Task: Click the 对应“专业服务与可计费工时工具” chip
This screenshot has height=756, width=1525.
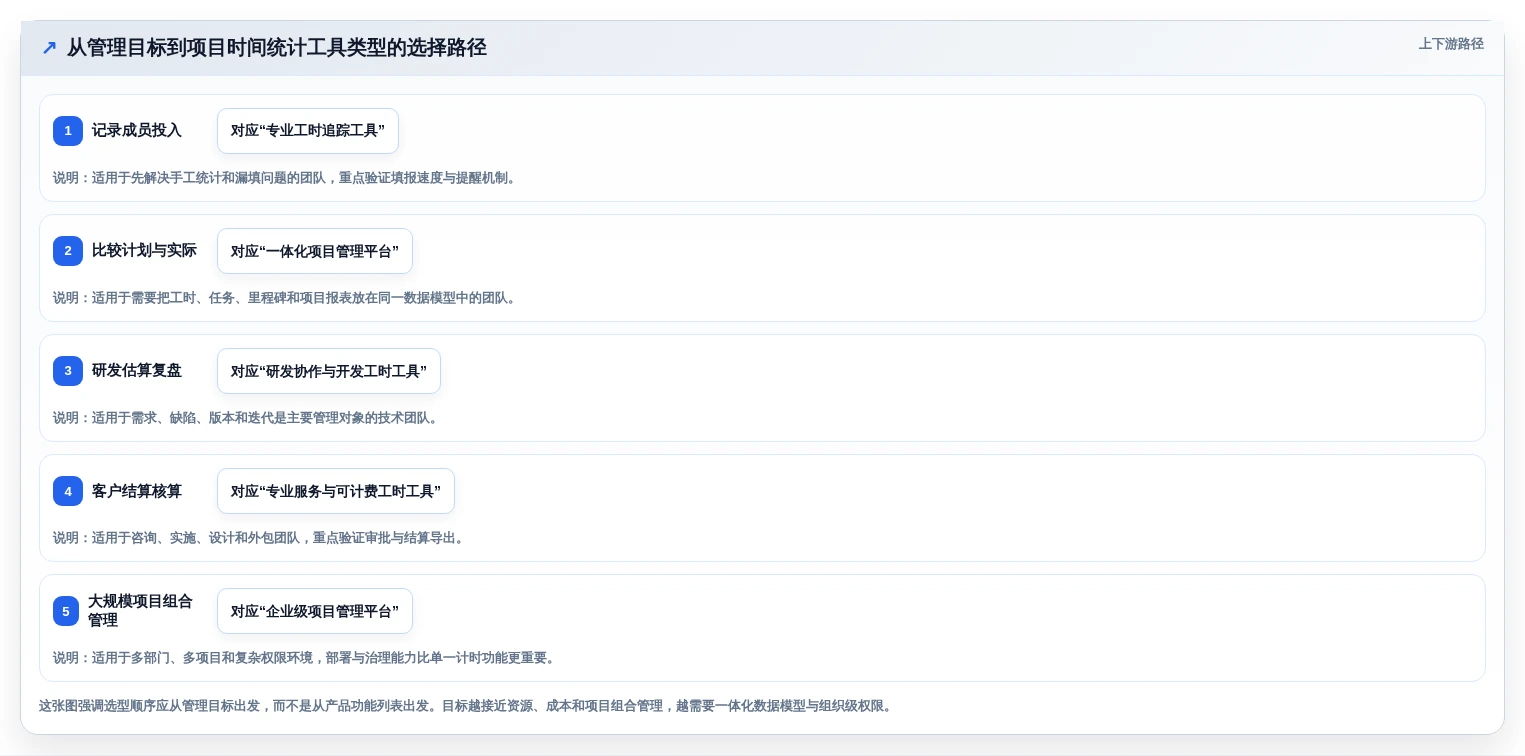Action: pyautogui.click(x=336, y=491)
